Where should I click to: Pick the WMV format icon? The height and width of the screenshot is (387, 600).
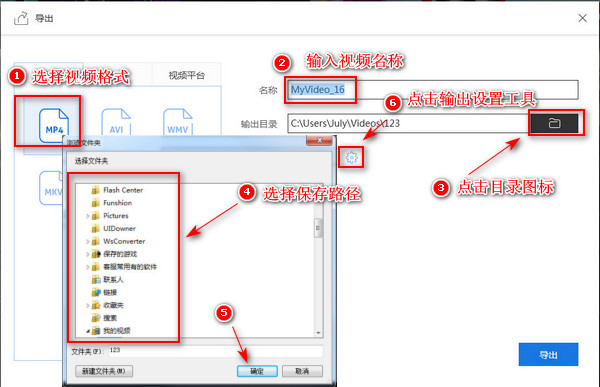pos(178,122)
